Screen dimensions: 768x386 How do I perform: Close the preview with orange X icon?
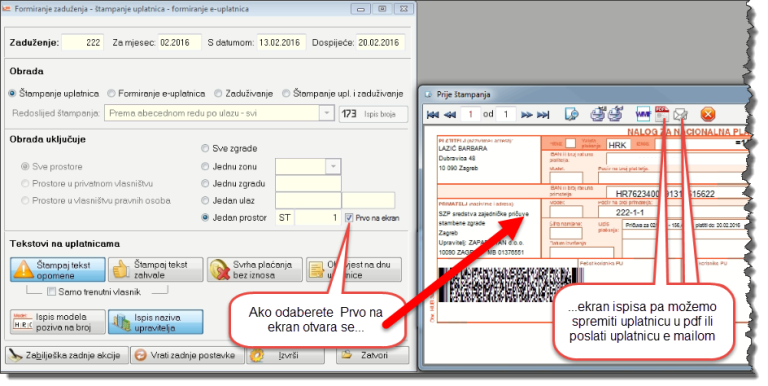click(708, 114)
